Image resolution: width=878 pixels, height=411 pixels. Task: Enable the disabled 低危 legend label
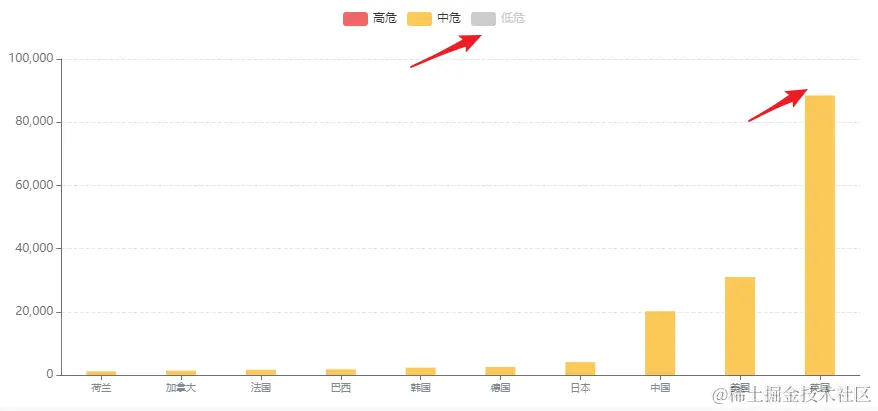513,18
